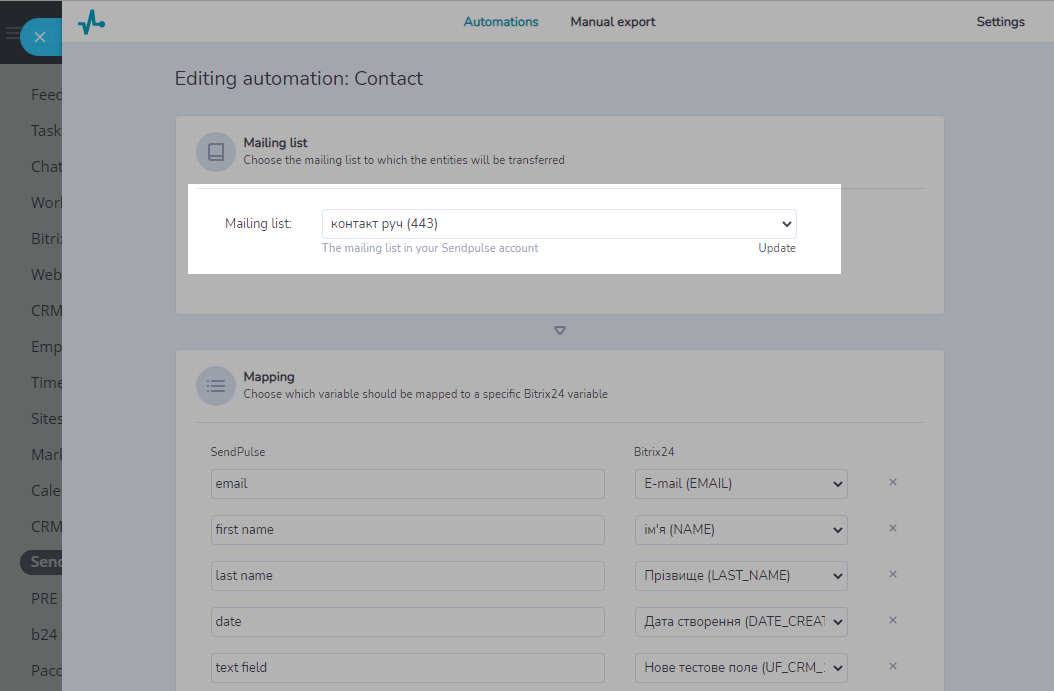The width and height of the screenshot is (1054, 691).
Task: Open the E-mail (EMAIL) Bitrix24 dropdown
Action: tap(741, 484)
